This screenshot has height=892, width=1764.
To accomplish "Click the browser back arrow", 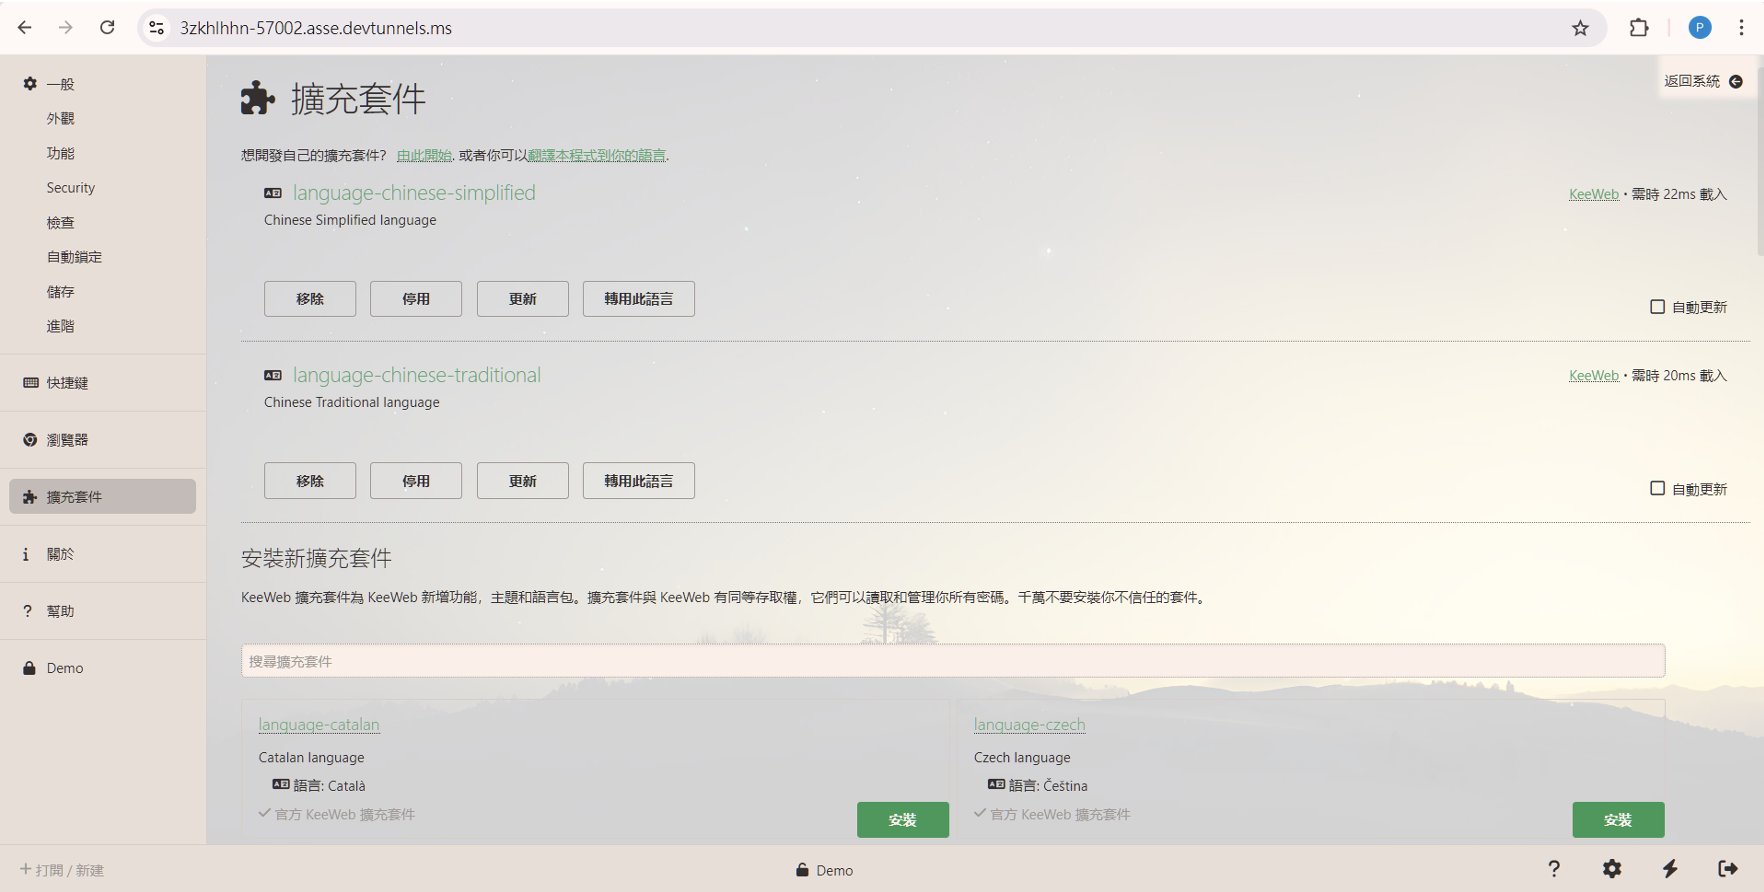I will (25, 28).
